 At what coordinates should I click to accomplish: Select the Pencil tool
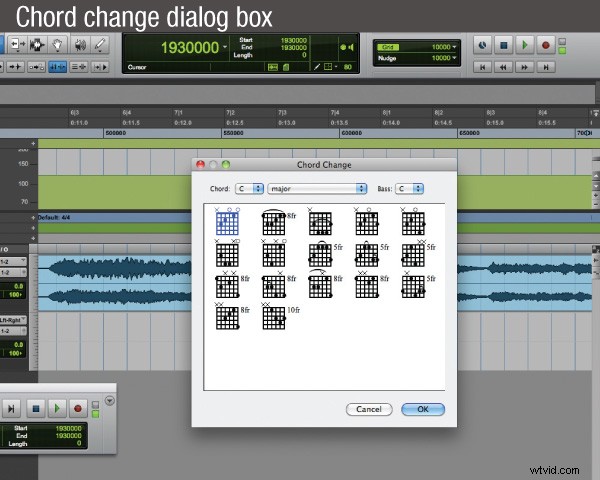(100, 45)
